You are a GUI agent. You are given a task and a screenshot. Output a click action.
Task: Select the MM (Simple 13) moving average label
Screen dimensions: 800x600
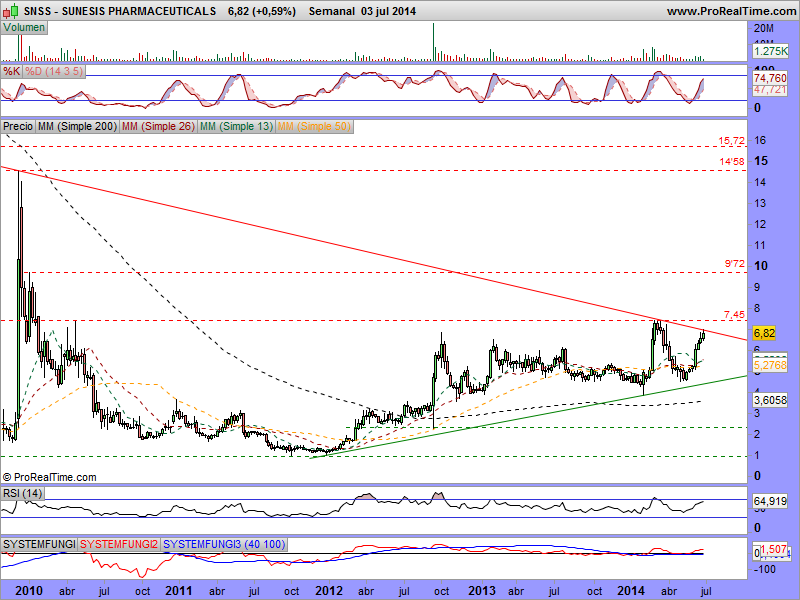point(236,126)
